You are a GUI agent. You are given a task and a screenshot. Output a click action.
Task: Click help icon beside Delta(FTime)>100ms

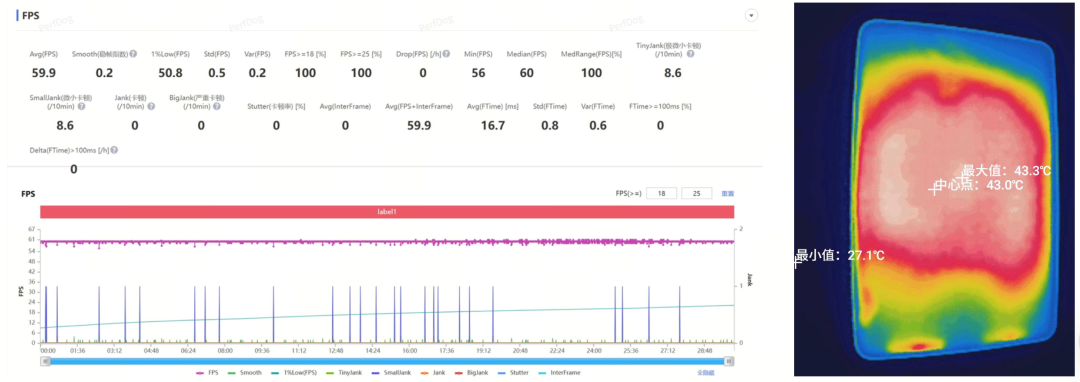click(114, 149)
